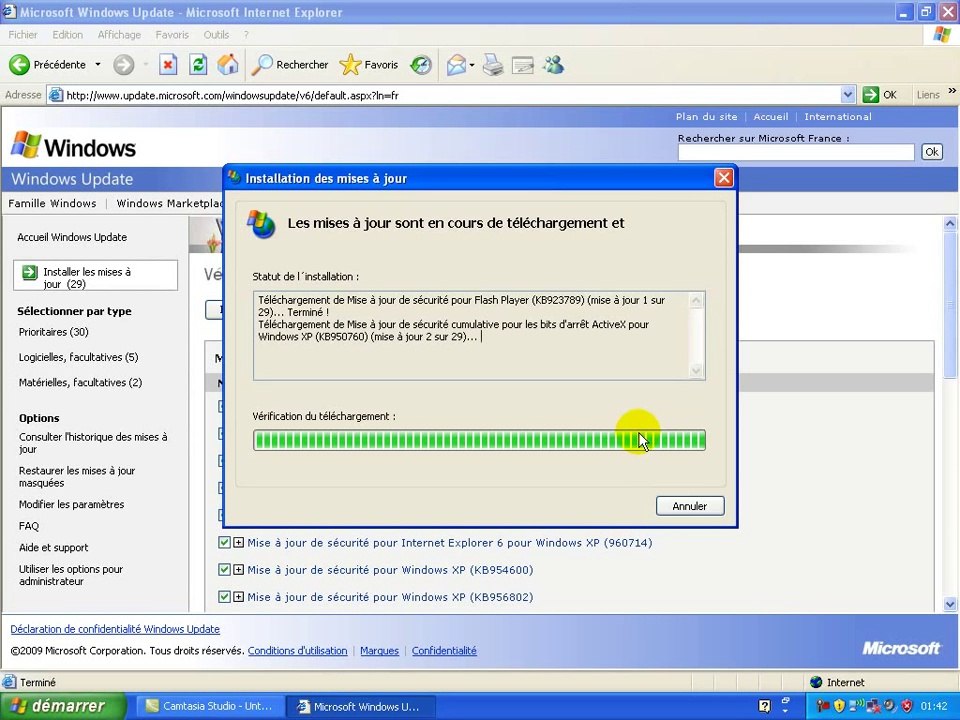Image resolution: width=960 pixels, height=720 pixels.
Task: Click the green OK go arrow
Action: point(870,94)
